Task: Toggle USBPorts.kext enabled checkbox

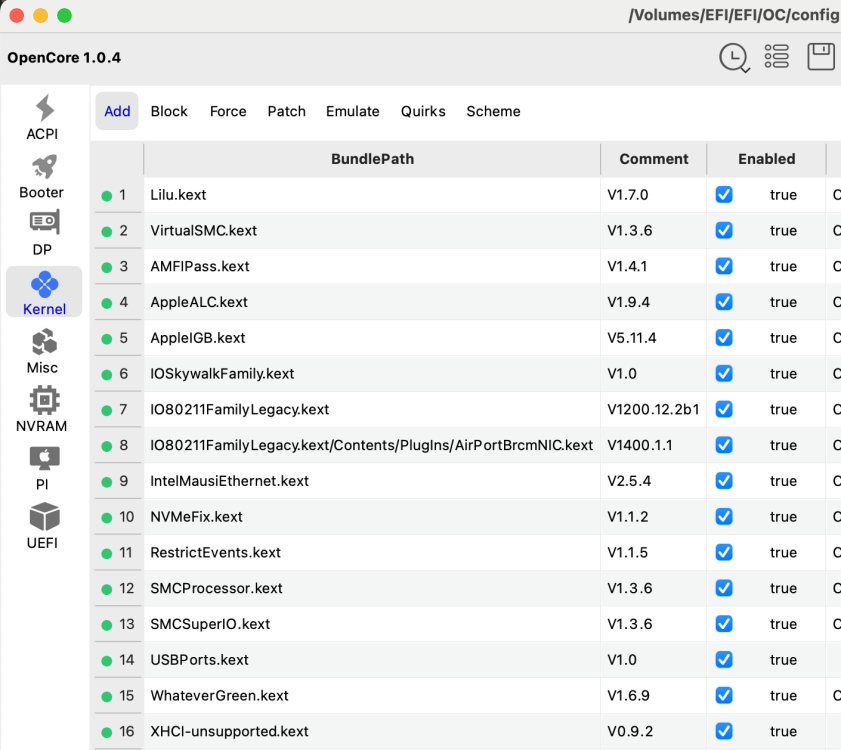Action: tap(724, 659)
